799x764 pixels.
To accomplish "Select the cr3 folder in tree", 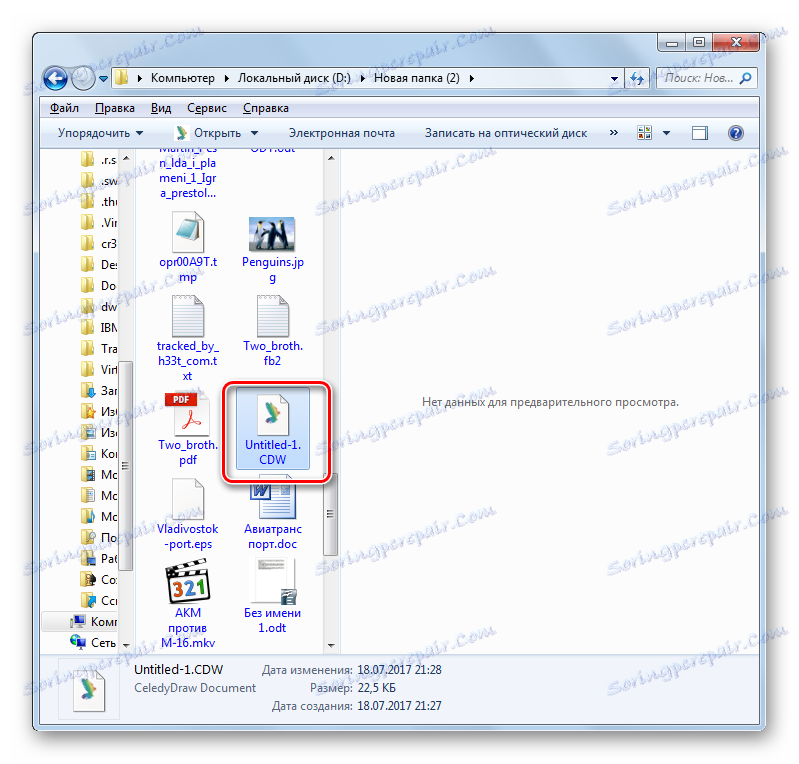I will pyautogui.click(x=99, y=244).
